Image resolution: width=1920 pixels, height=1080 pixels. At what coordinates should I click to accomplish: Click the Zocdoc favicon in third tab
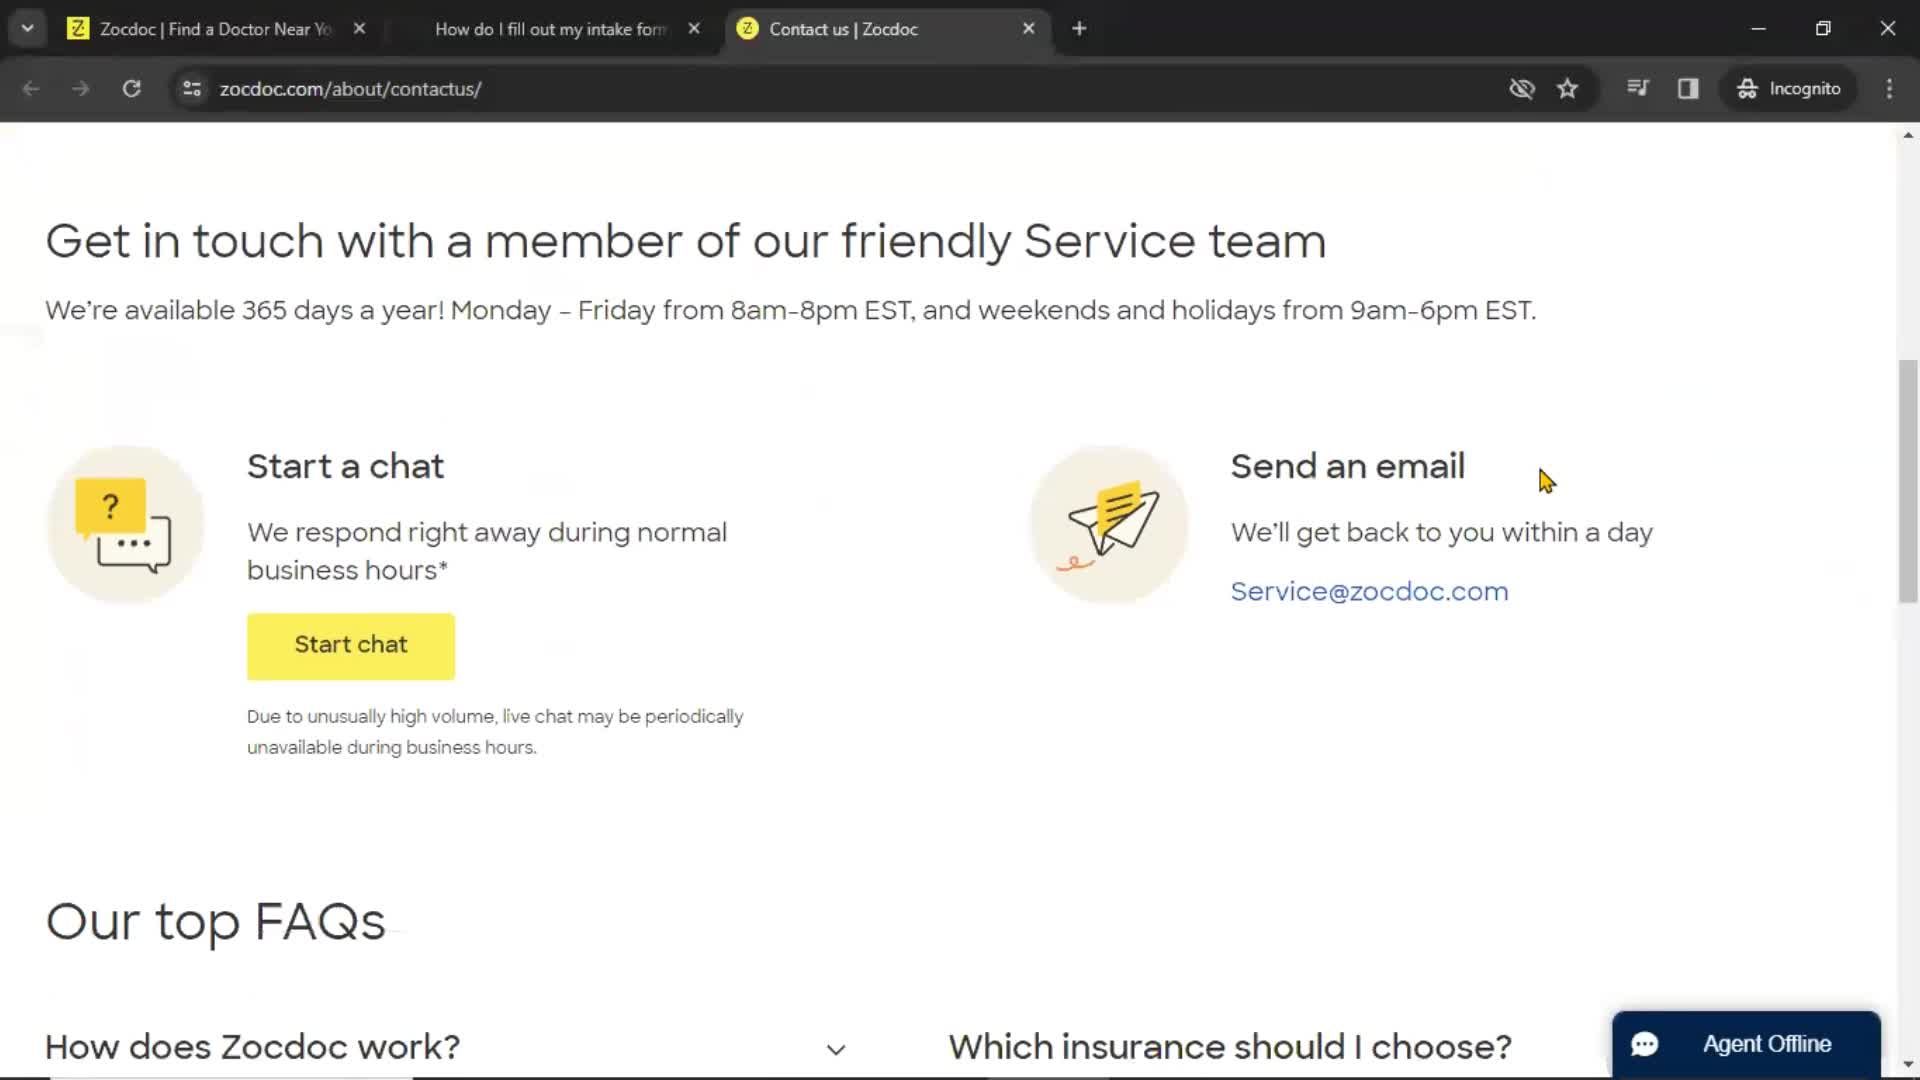tap(748, 29)
